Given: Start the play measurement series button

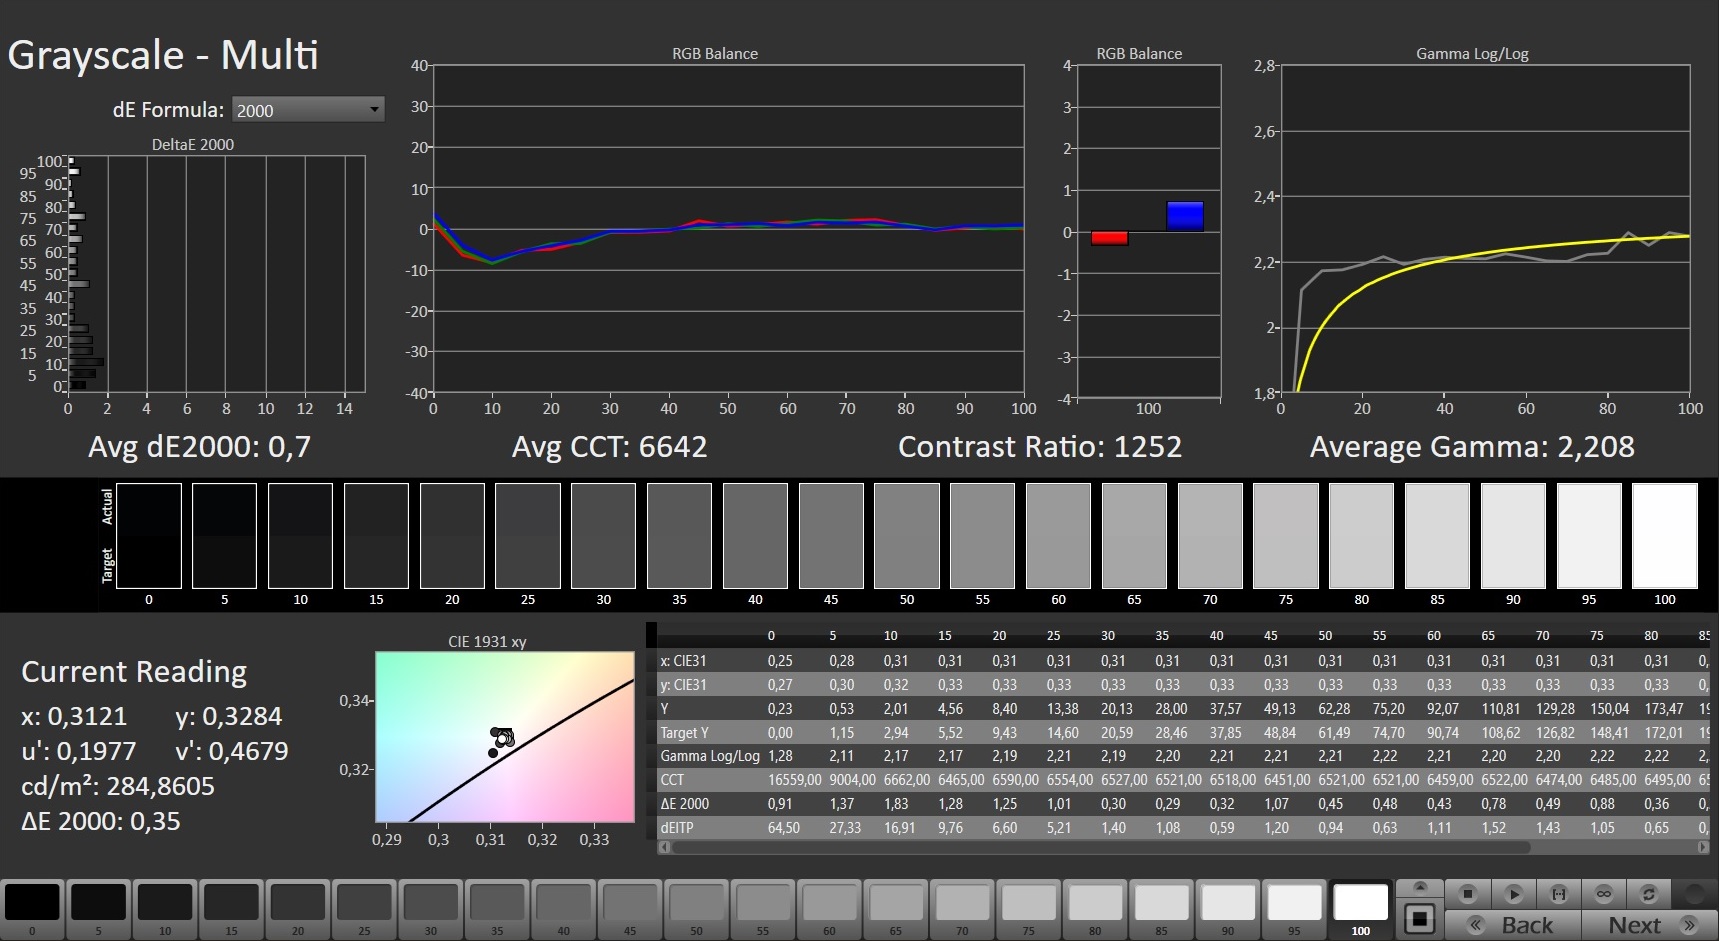Looking at the screenshot, I should coord(1513,893).
